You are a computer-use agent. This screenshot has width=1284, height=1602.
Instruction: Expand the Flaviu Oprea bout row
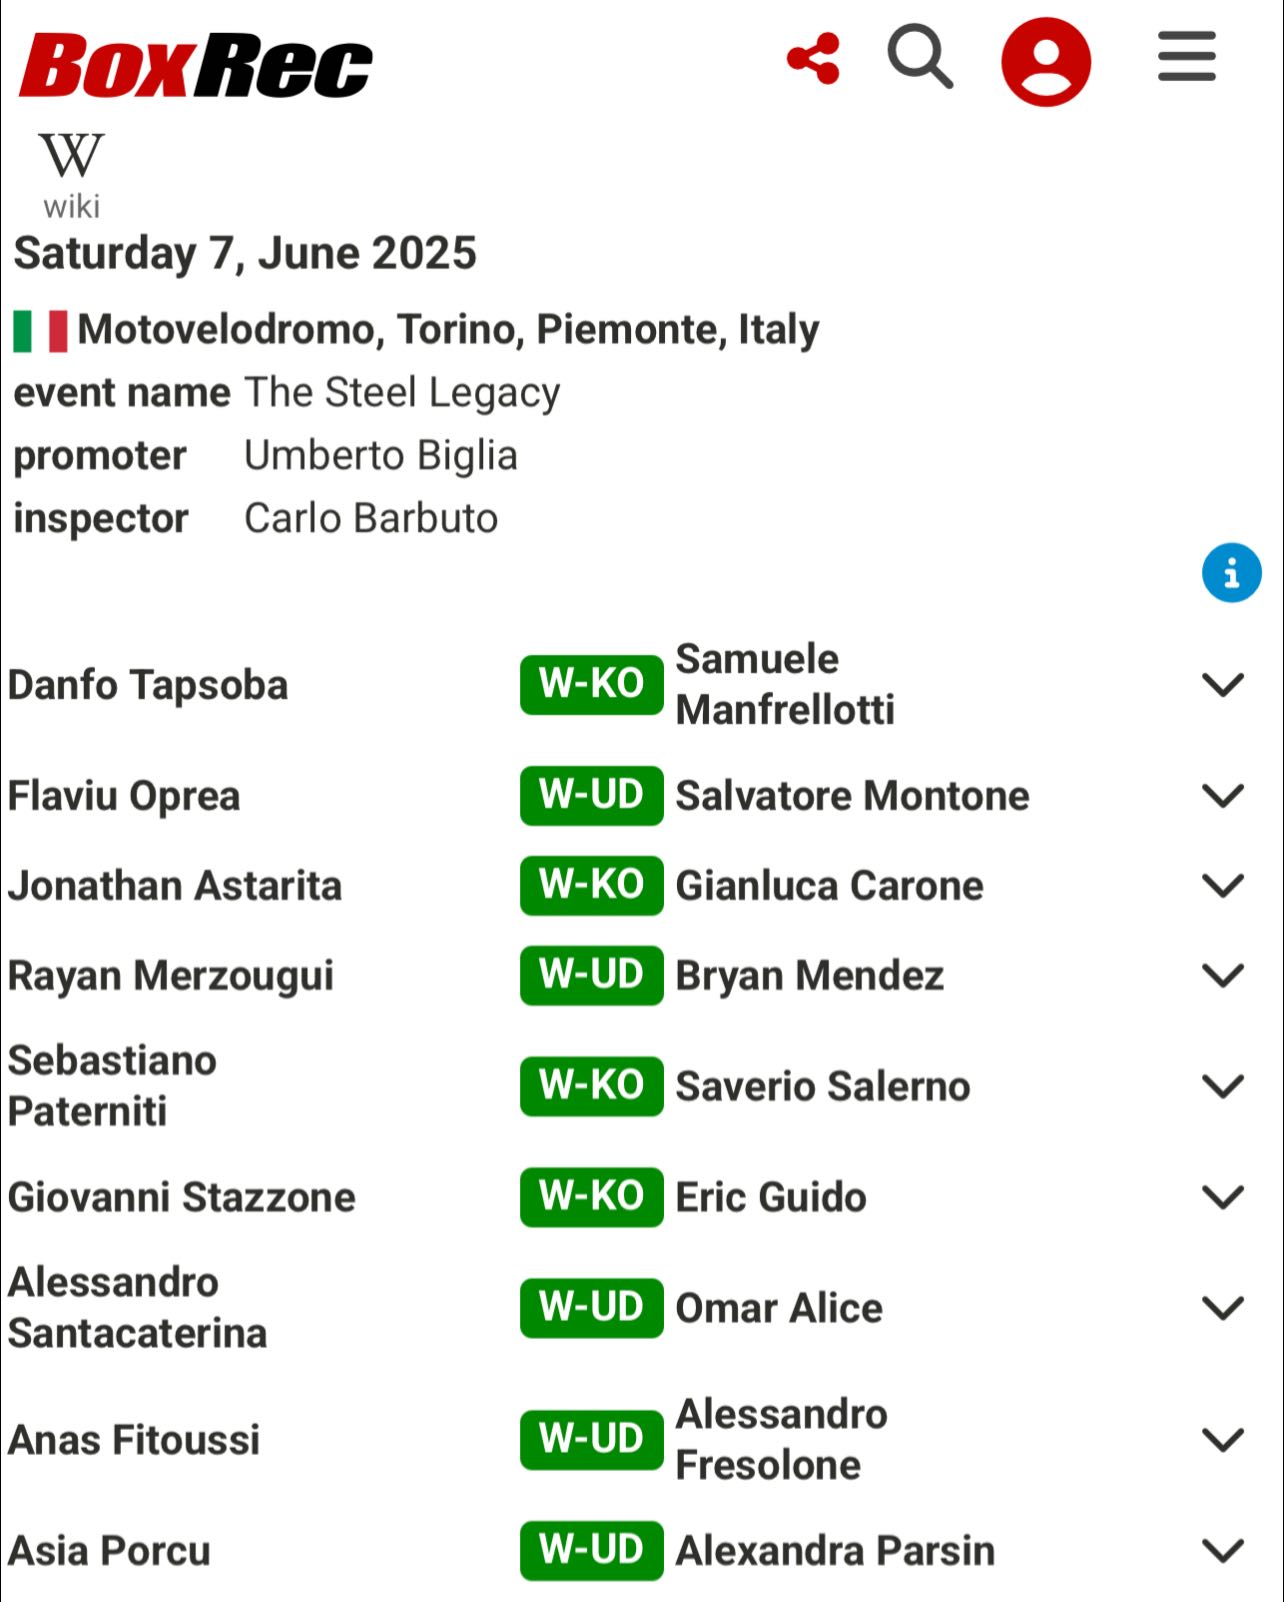pos(1222,796)
